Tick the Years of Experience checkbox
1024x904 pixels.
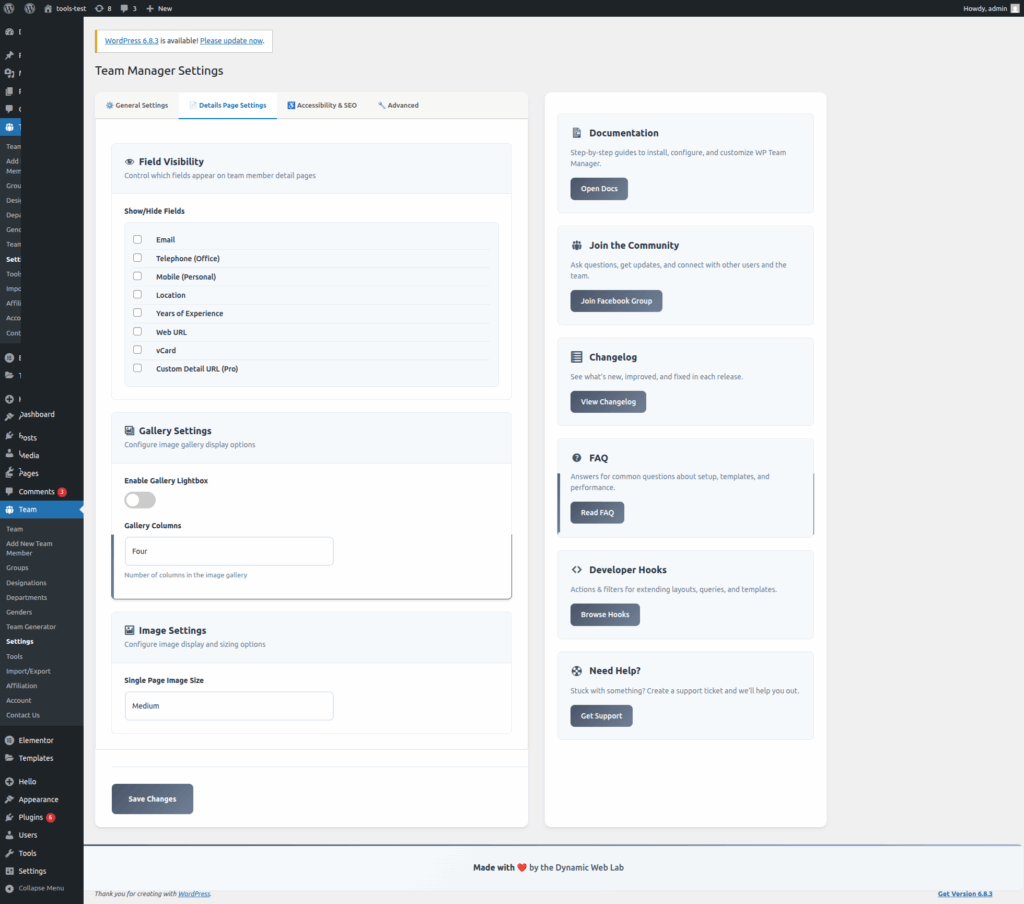pos(137,313)
